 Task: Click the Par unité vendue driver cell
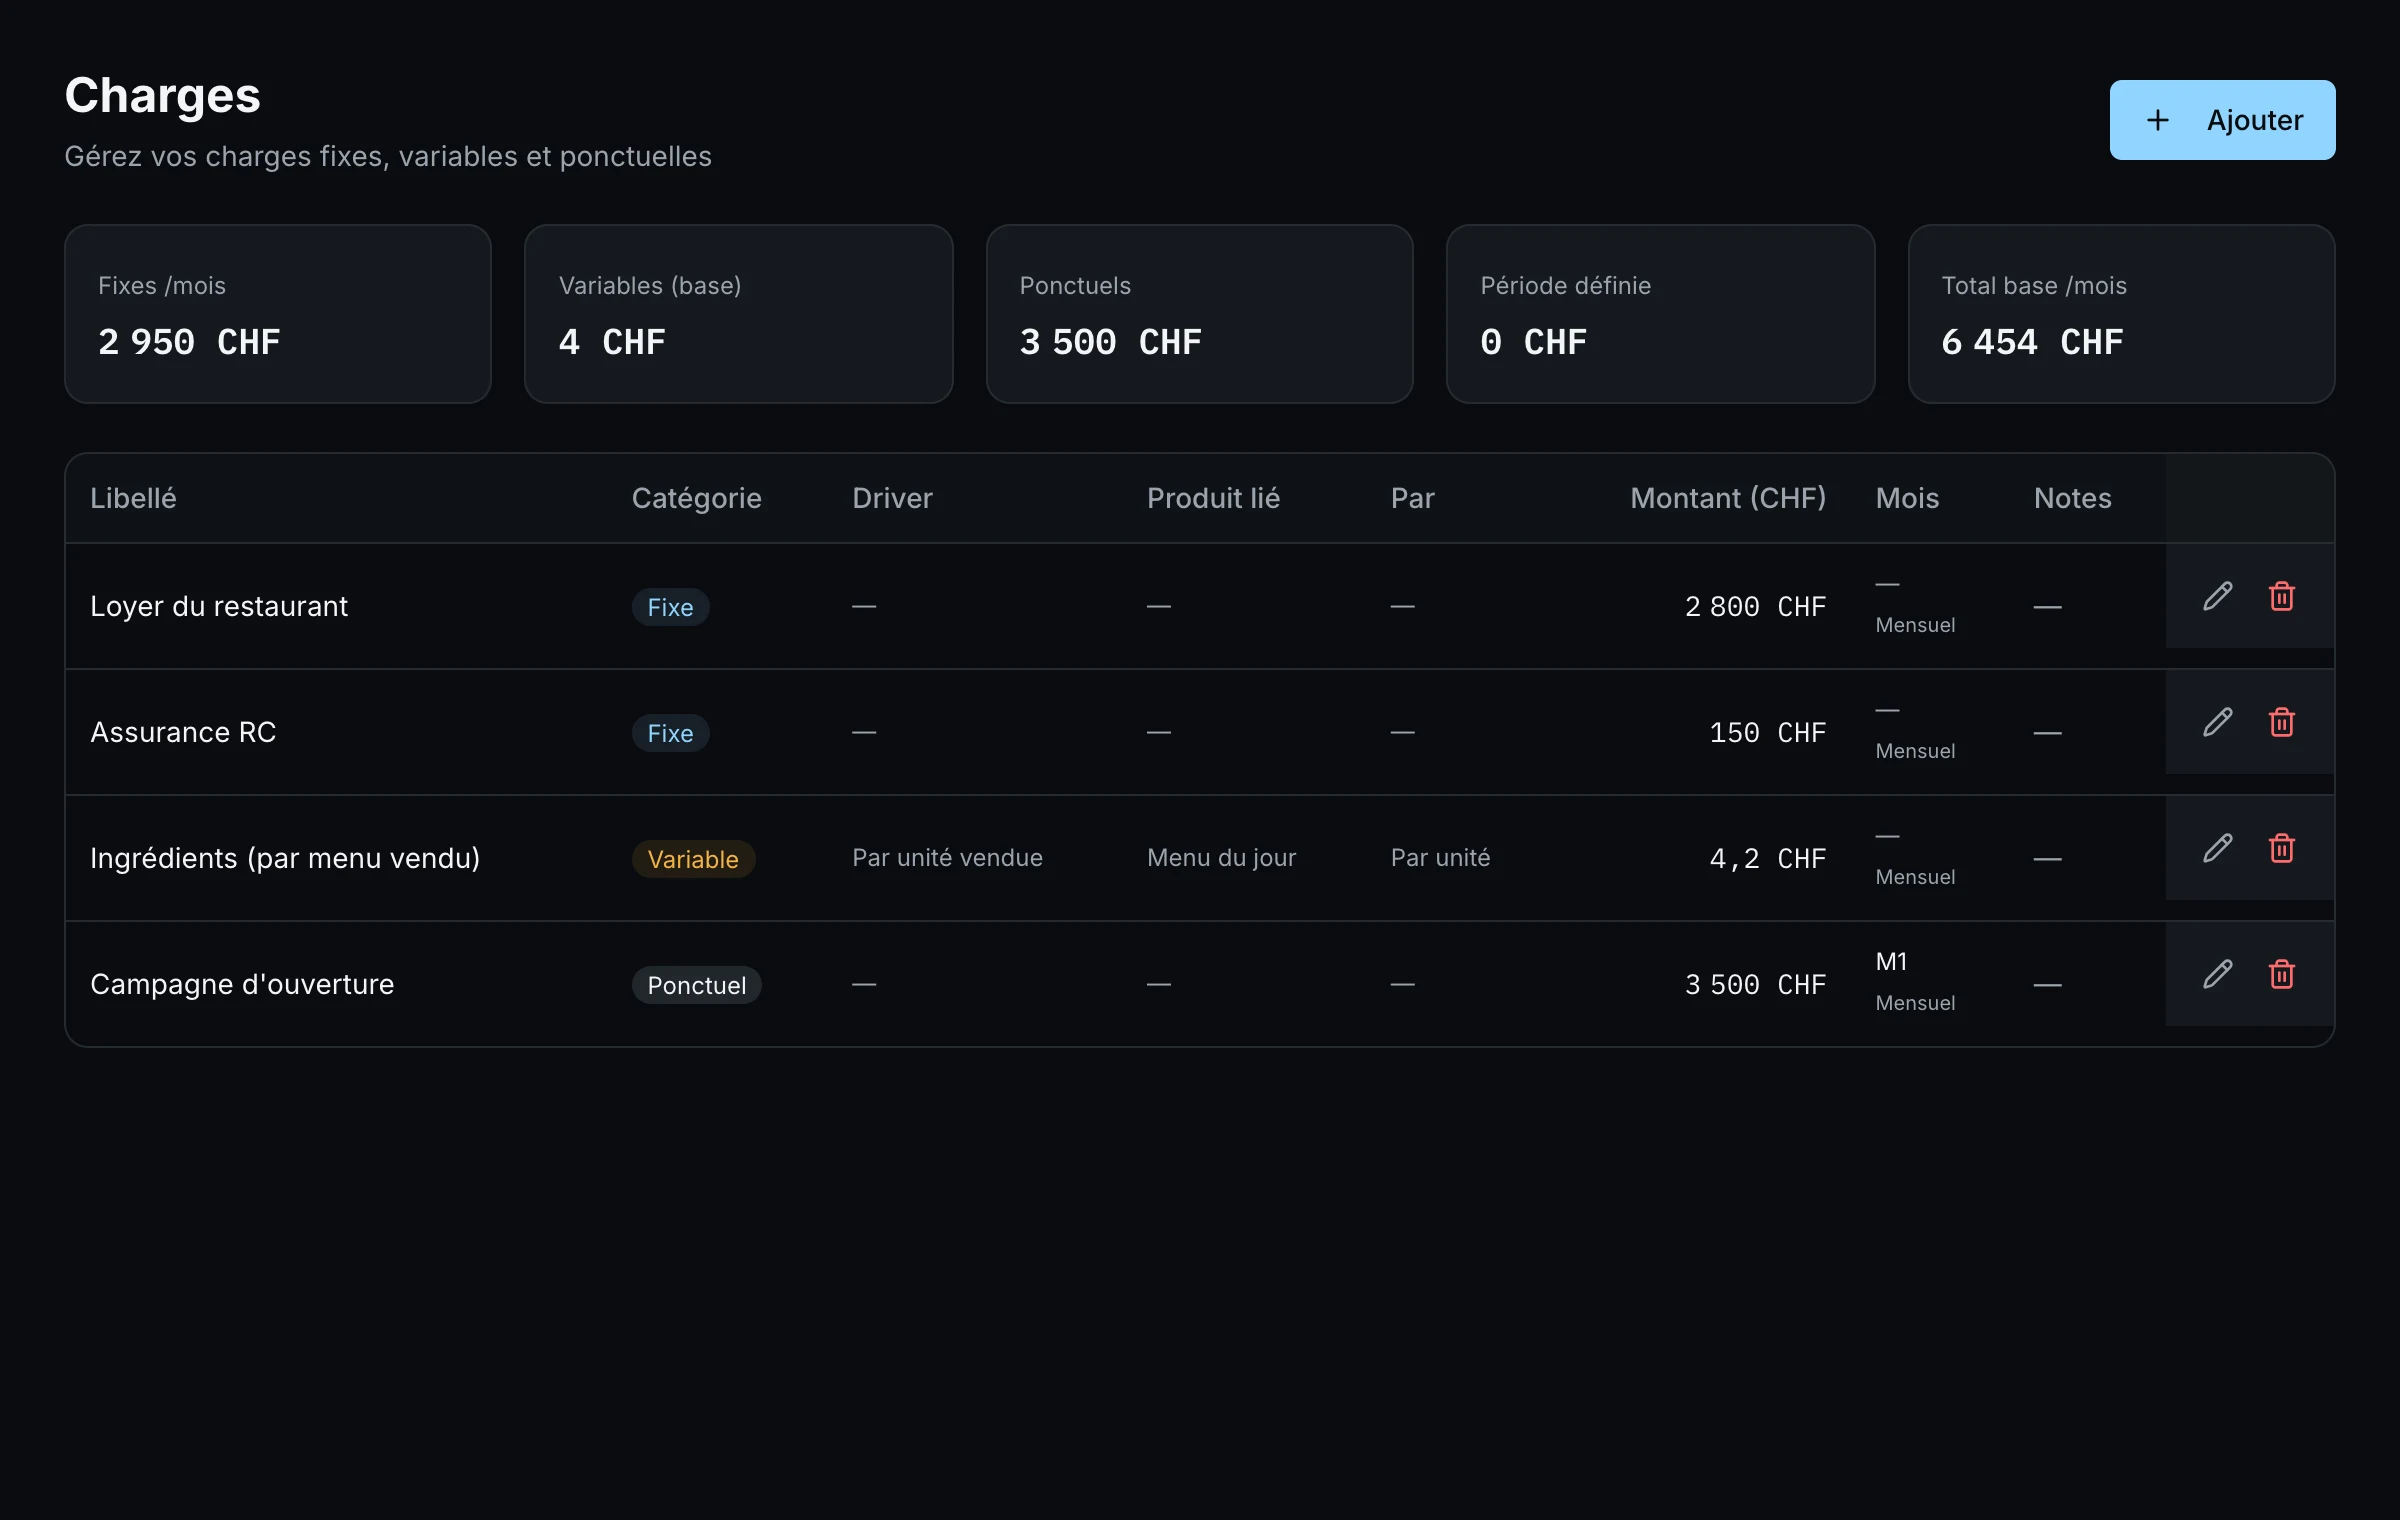click(947, 858)
